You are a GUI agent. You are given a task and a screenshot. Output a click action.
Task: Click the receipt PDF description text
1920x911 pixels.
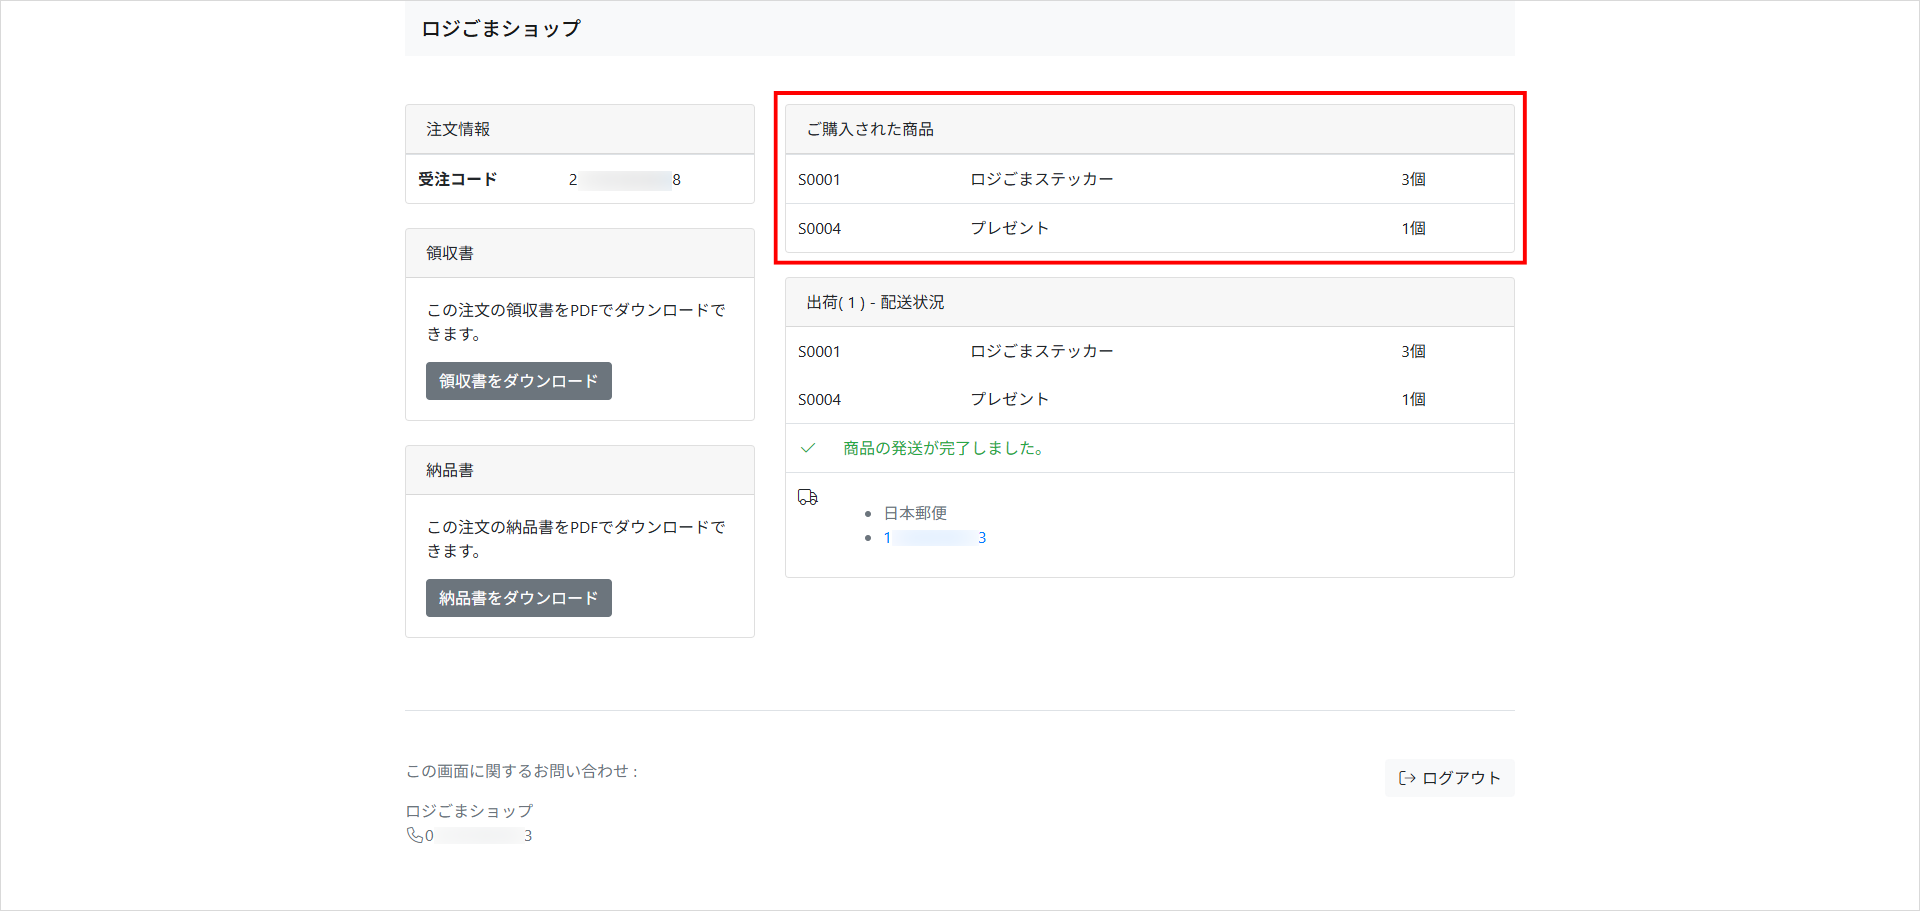click(x=576, y=322)
